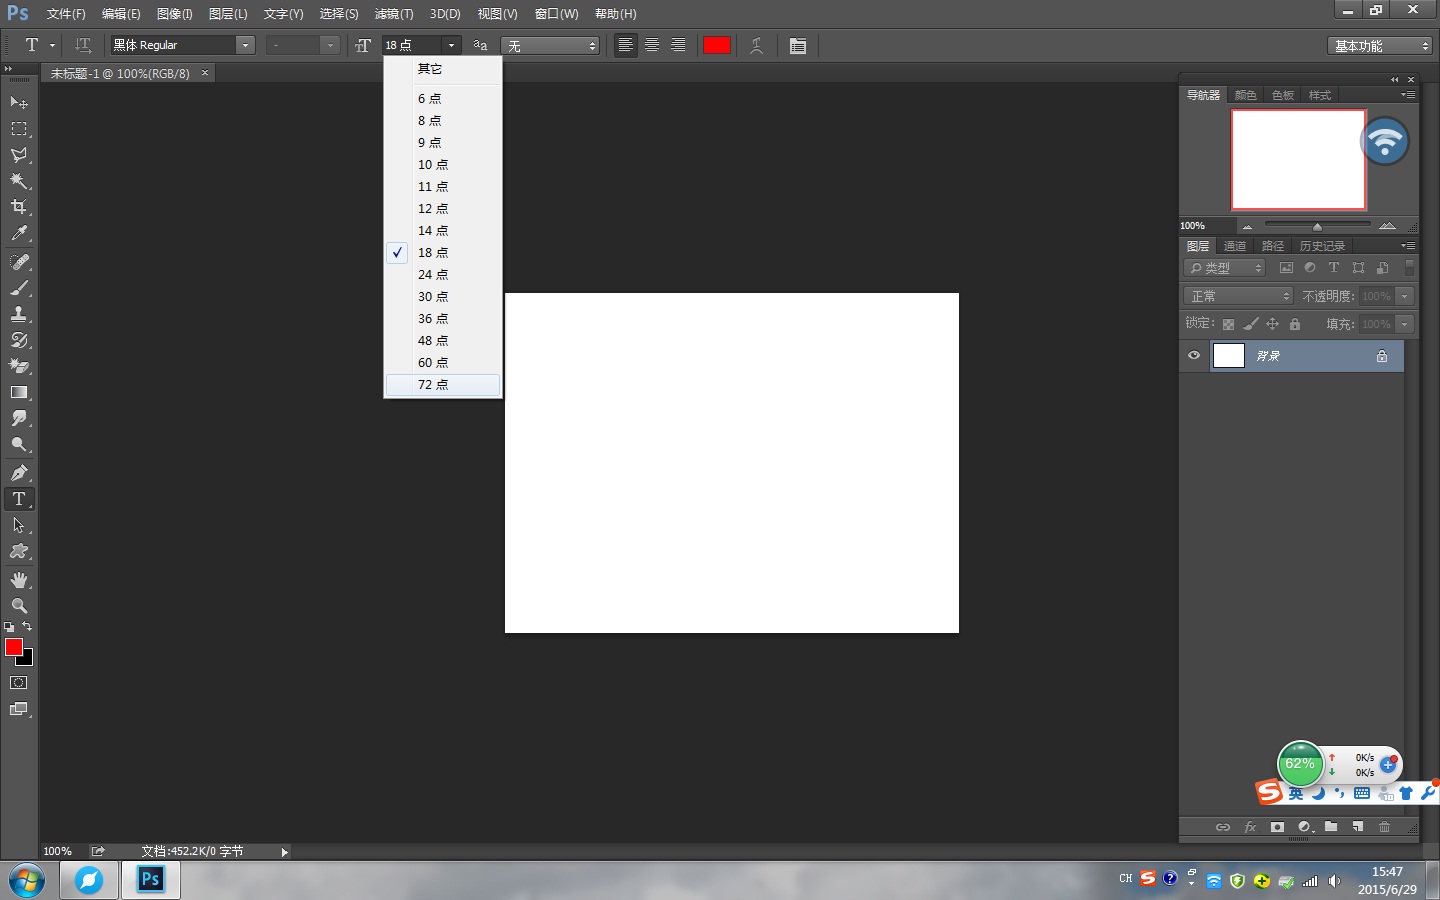Select the Zoom tool
Image resolution: width=1440 pixels, height=900 pixels.
coord(19,606)
